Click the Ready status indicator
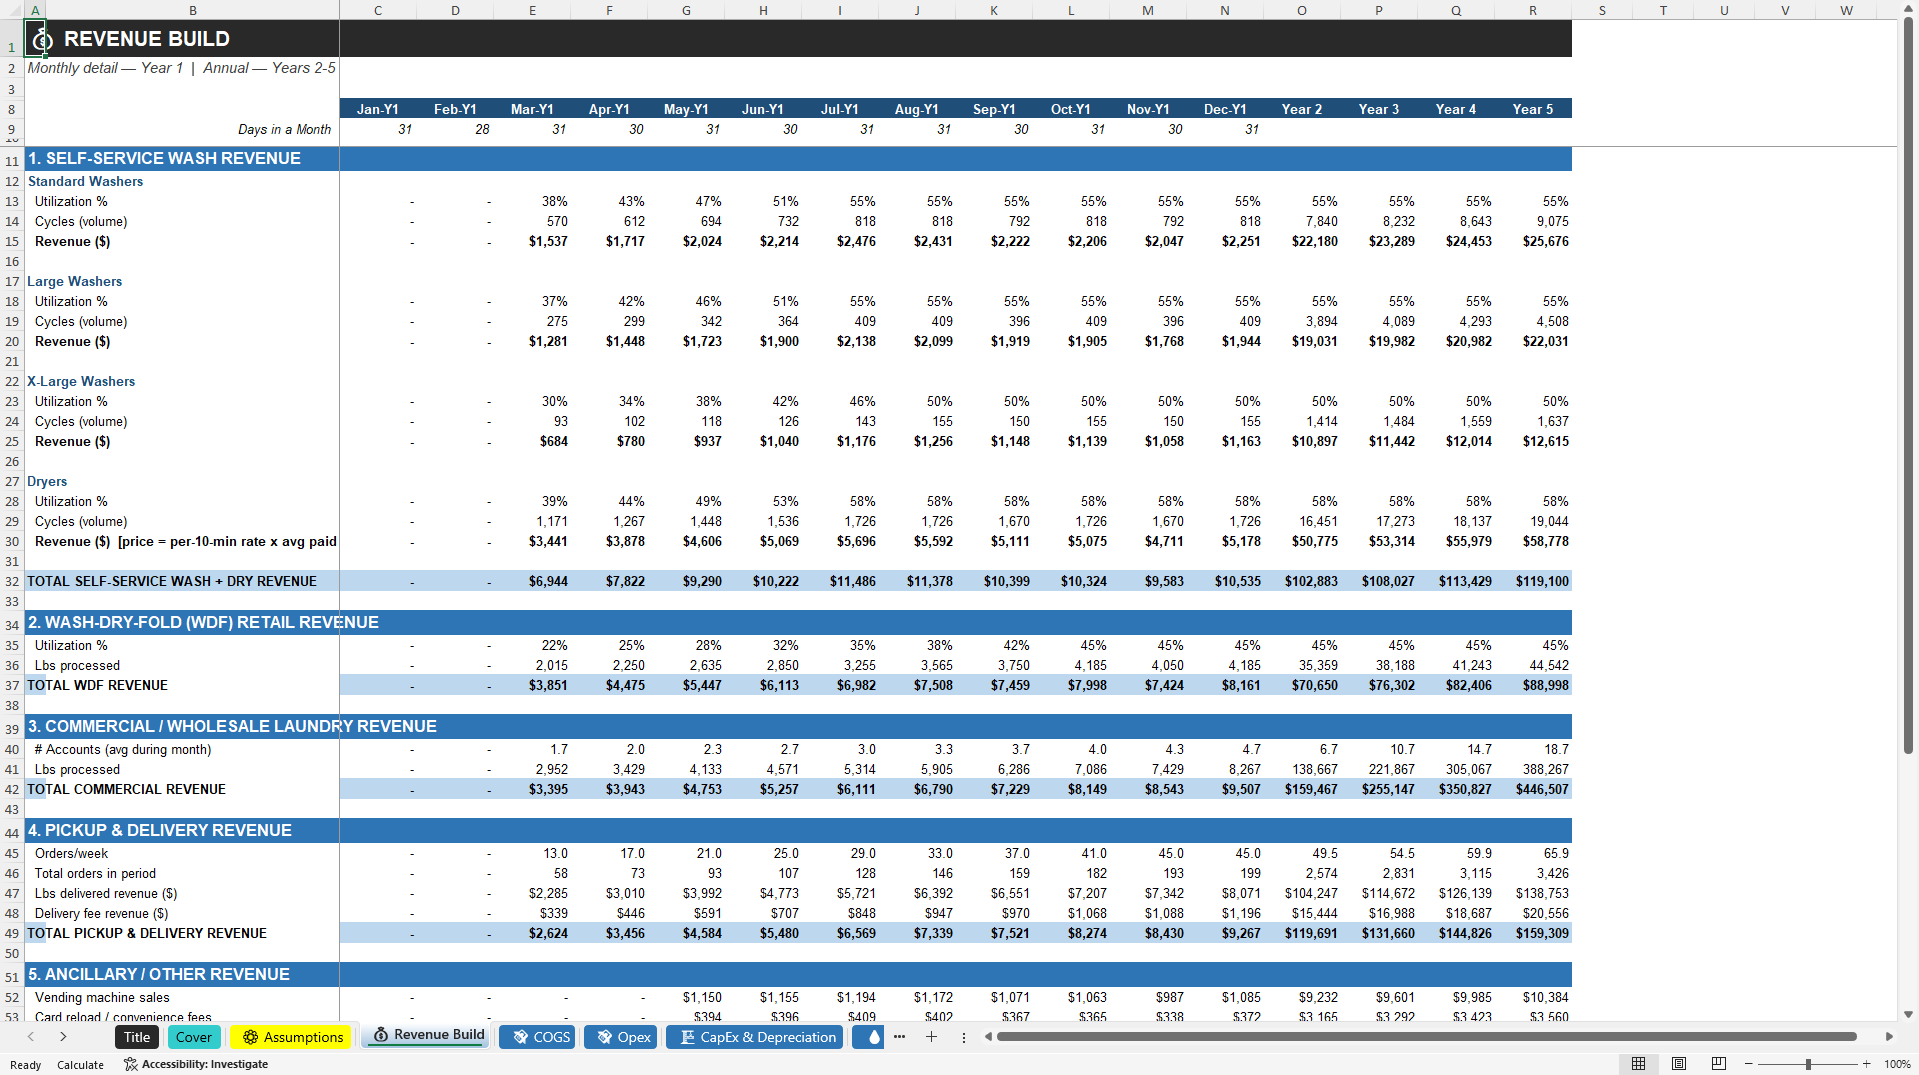The image size is (1919, 1075). coord(26,1064)
